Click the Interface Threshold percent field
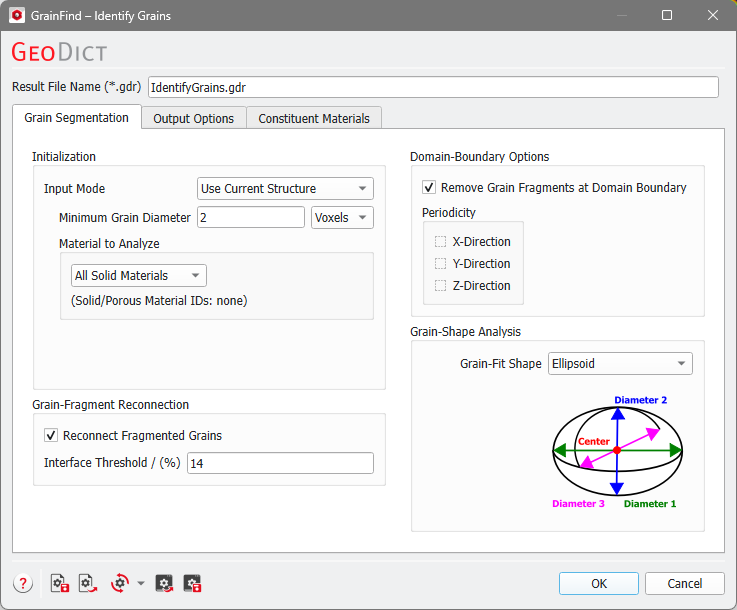 [x=281, y=463]
